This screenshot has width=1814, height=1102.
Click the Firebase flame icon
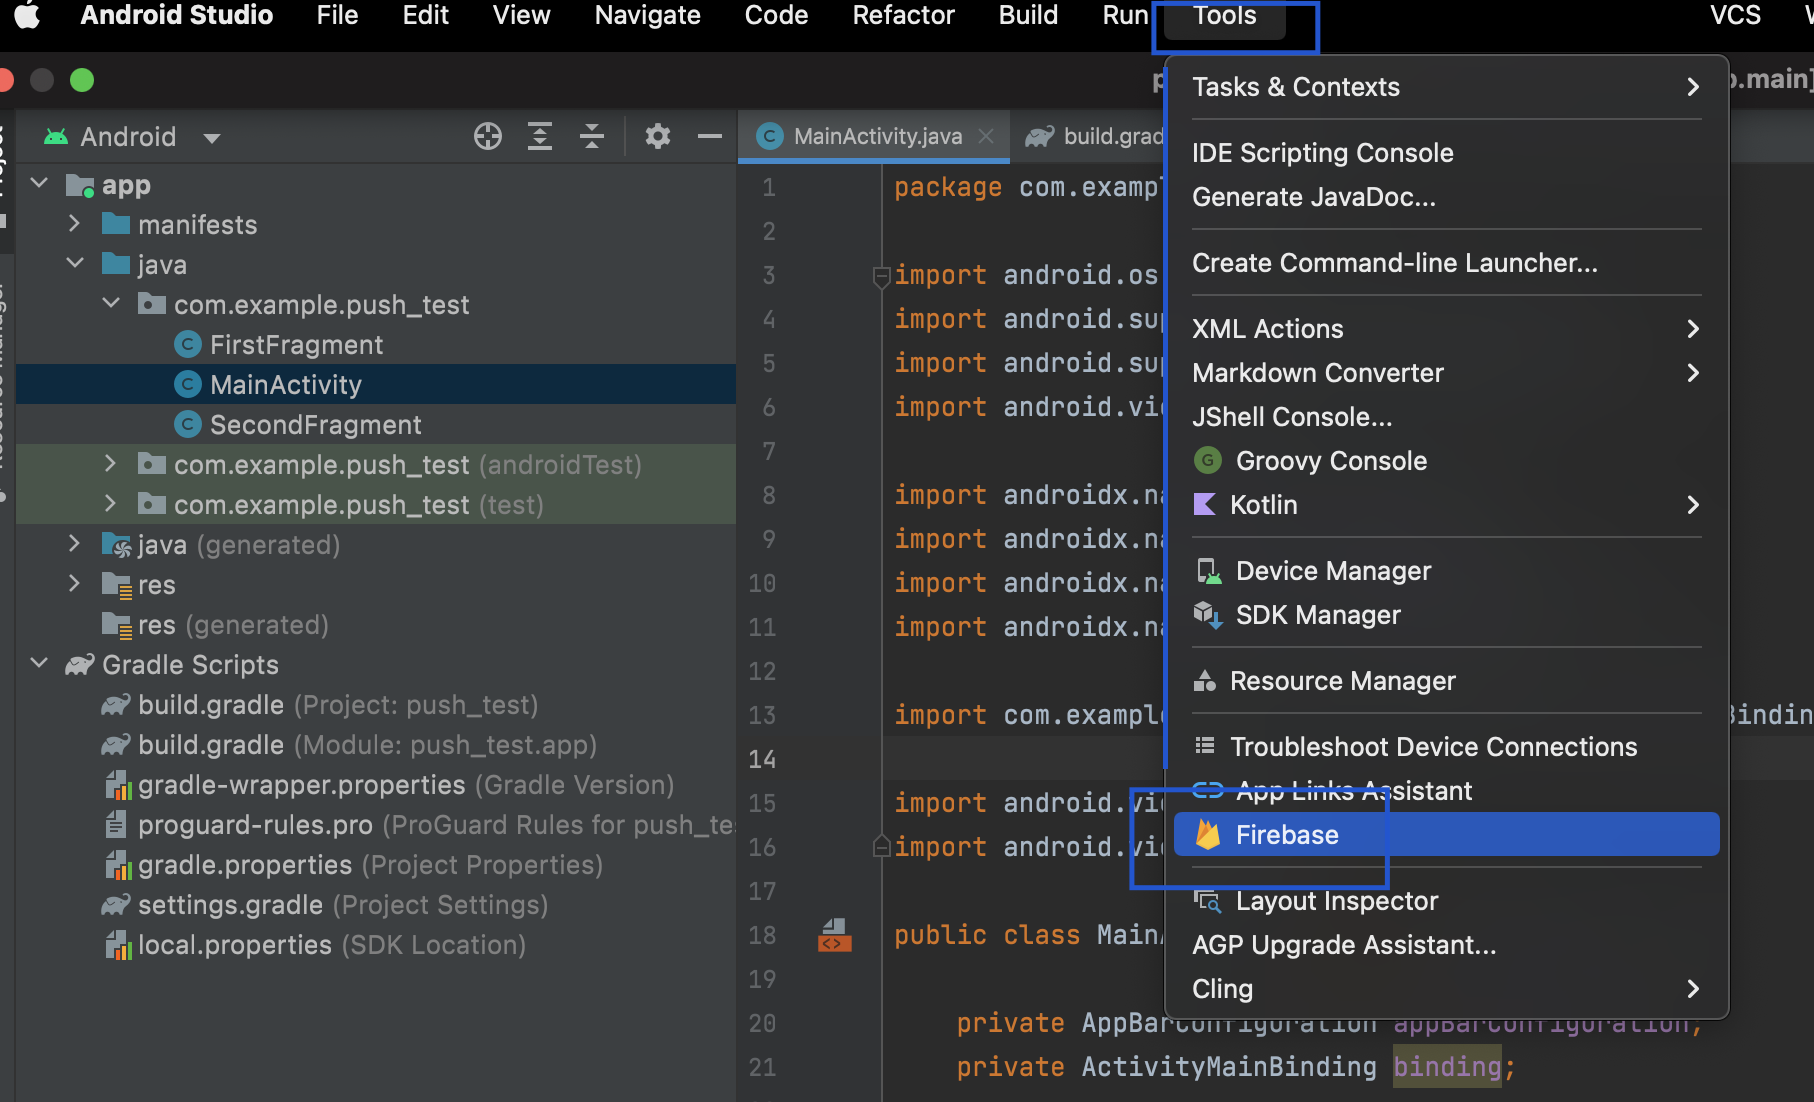[1208, 834]
